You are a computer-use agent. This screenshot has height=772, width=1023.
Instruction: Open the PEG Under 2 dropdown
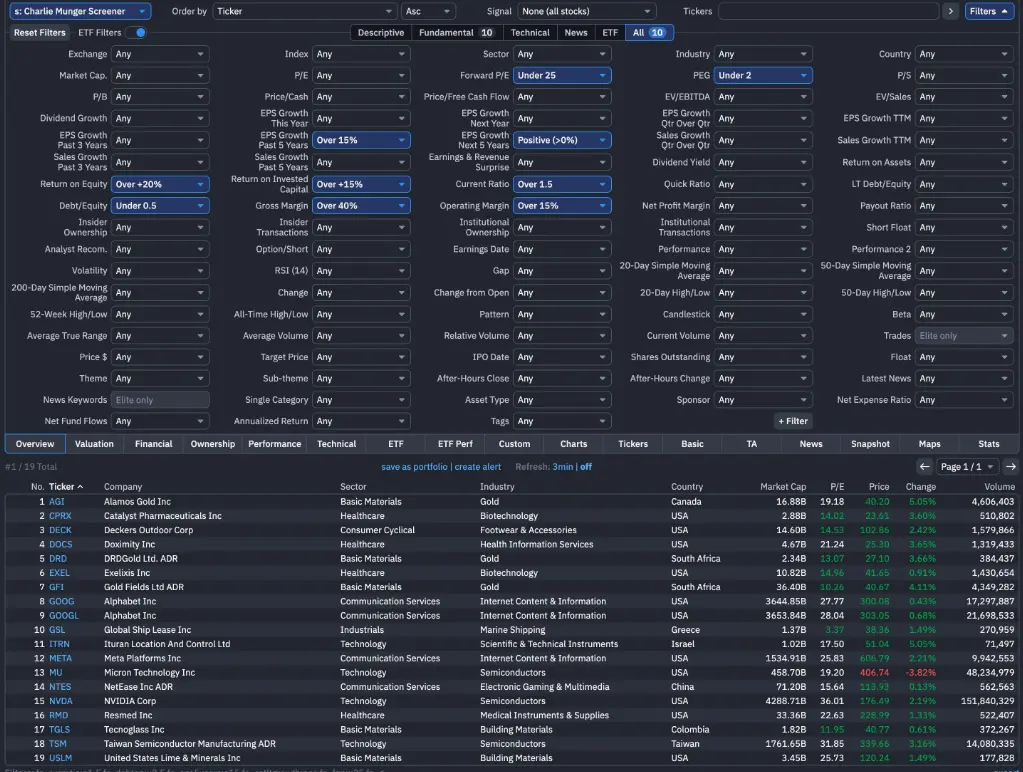(x=763, y=75)
